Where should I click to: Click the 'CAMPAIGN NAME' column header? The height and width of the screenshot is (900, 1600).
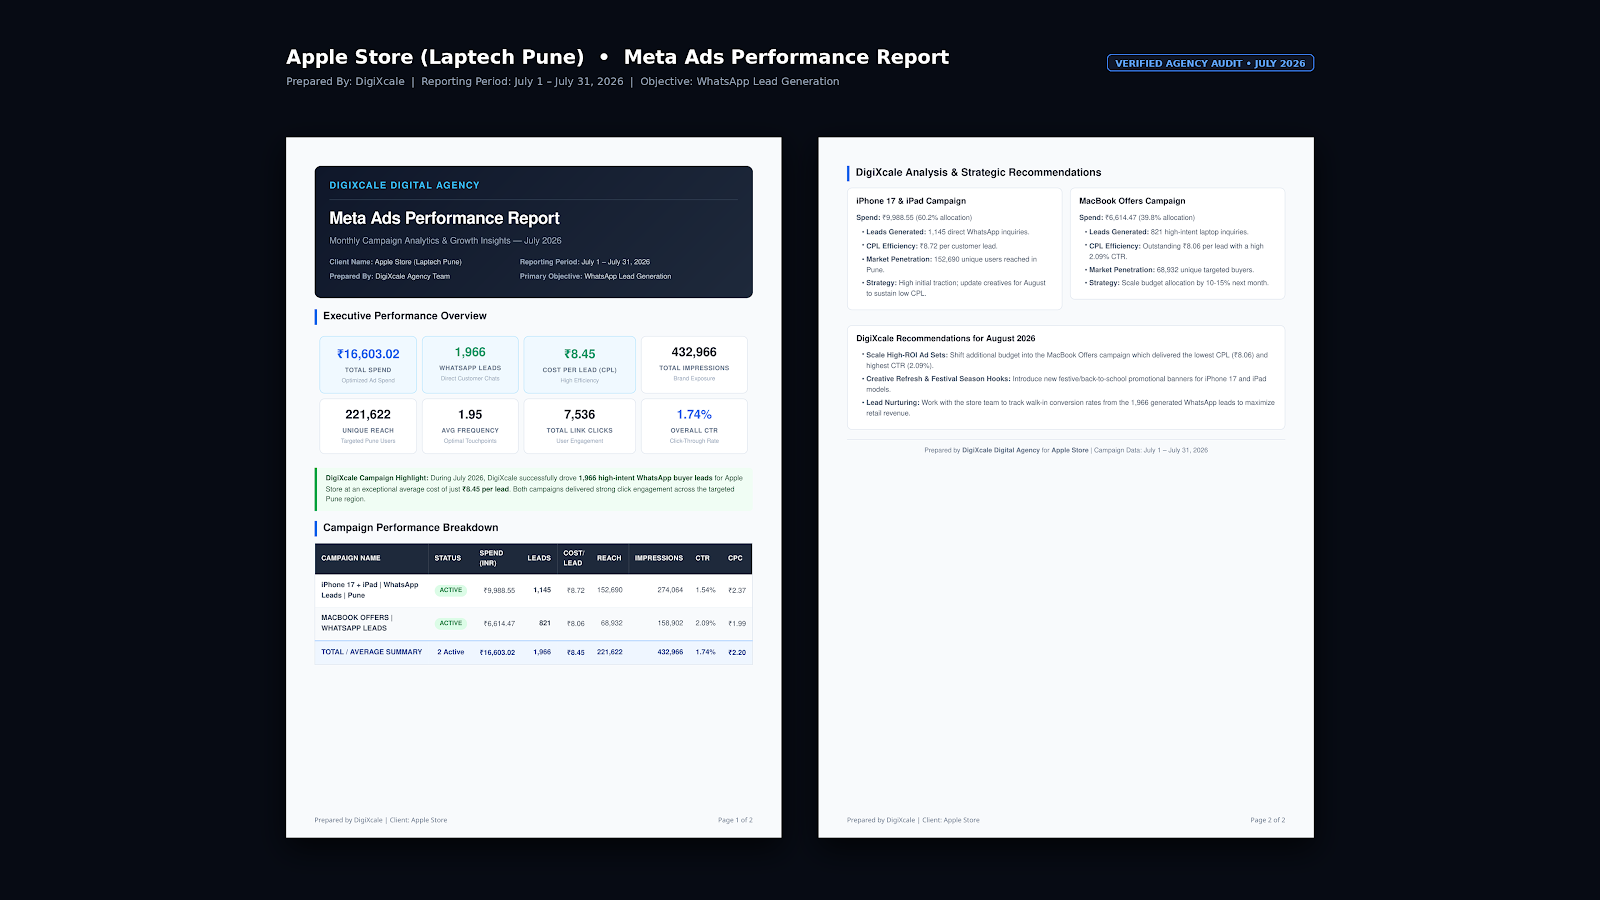point(351,558)
